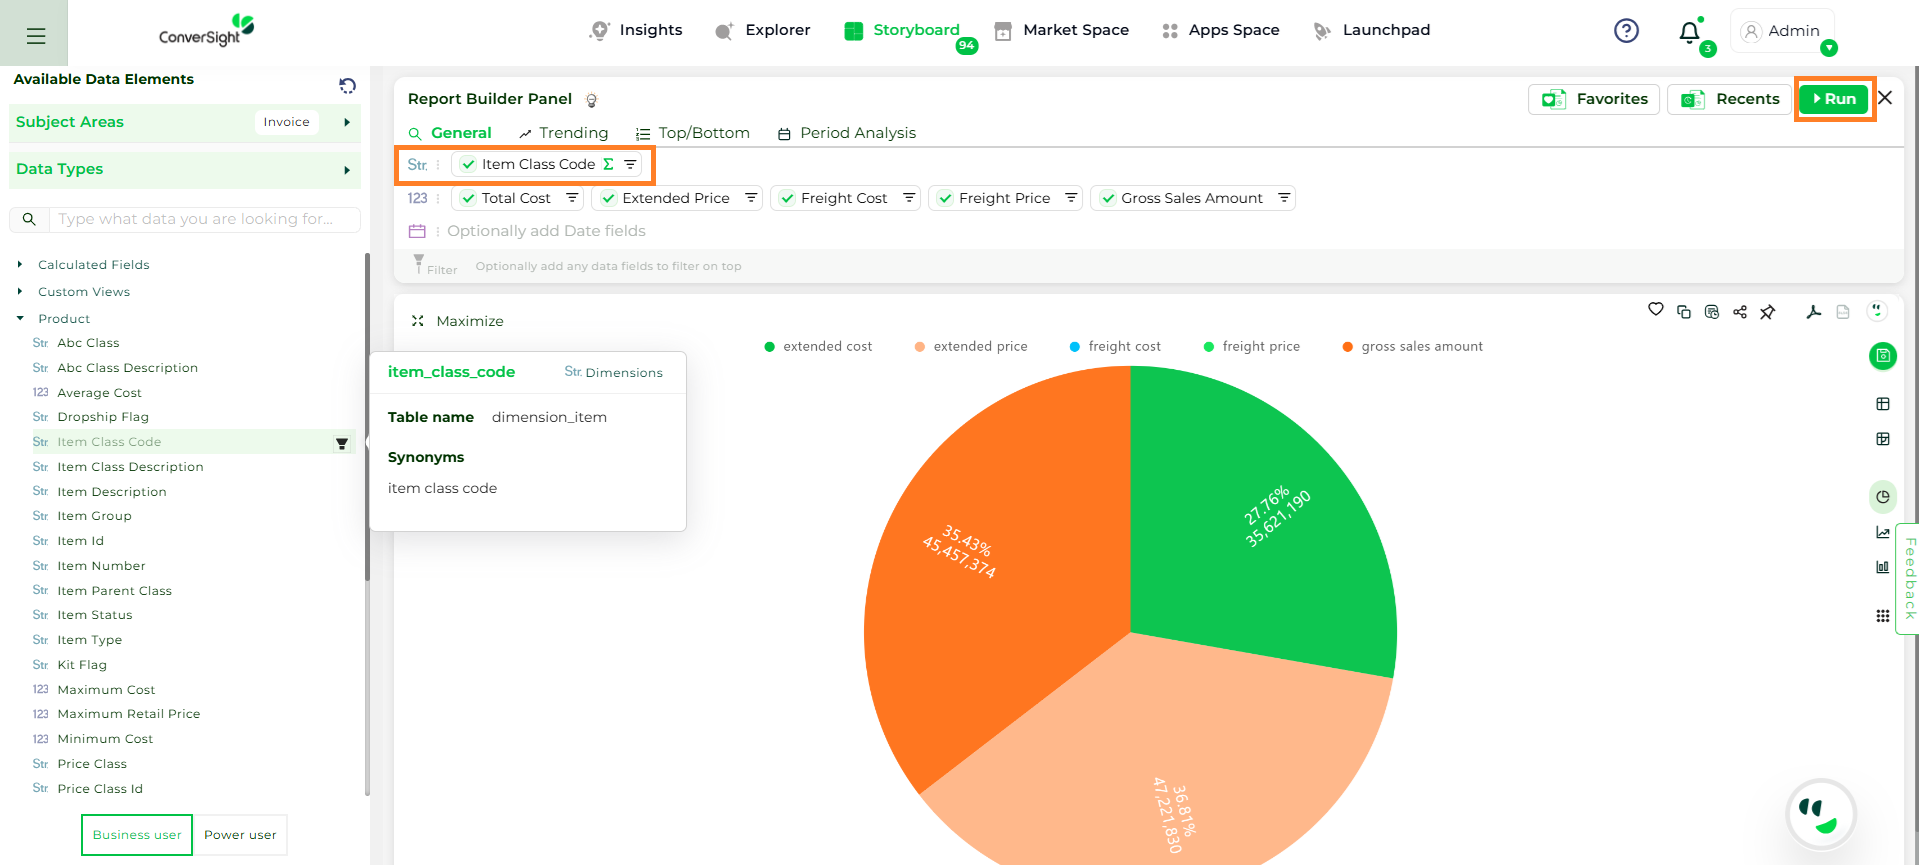The height and width of the screenshot is (867, 1923).
Task: Reset the Available Data Elements refresh icon
Action: coord(348,86)
